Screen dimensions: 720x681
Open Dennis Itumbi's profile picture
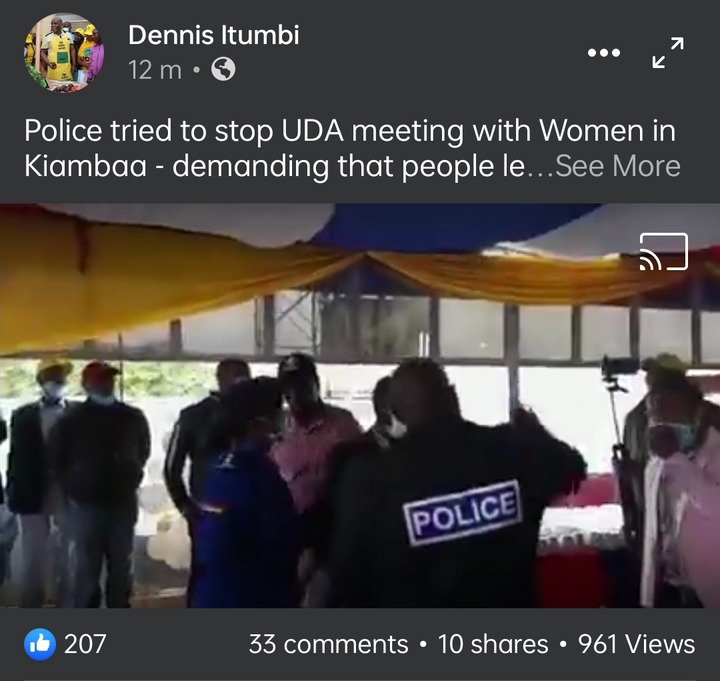64,53
